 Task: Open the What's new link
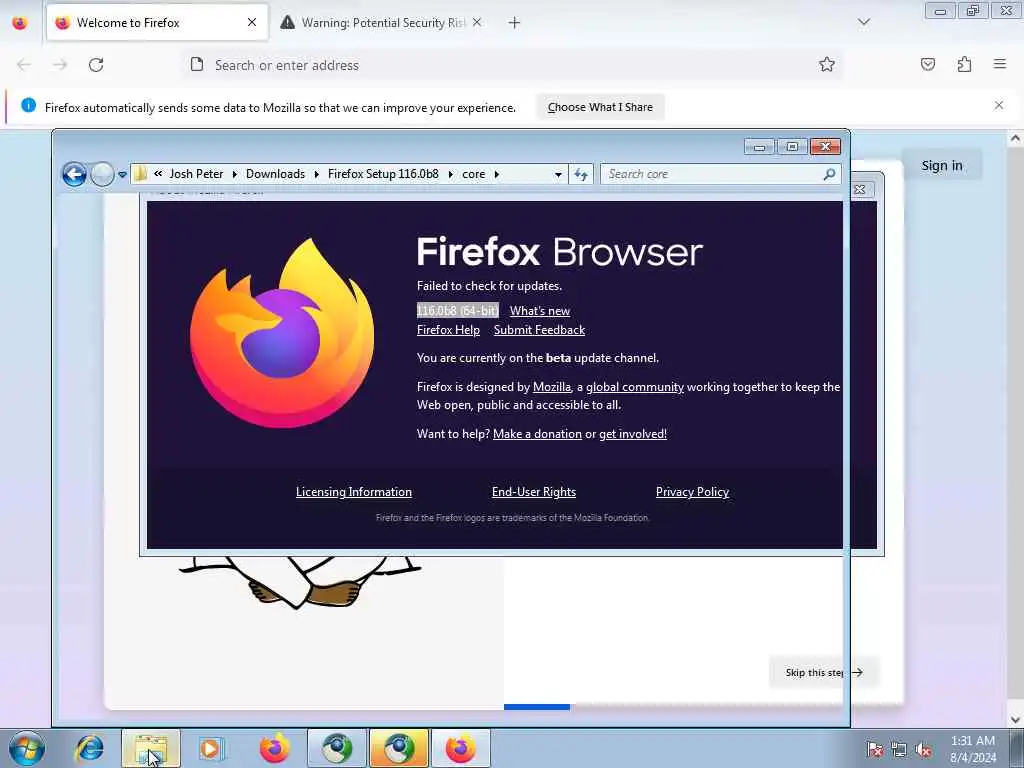pos(539,311)
